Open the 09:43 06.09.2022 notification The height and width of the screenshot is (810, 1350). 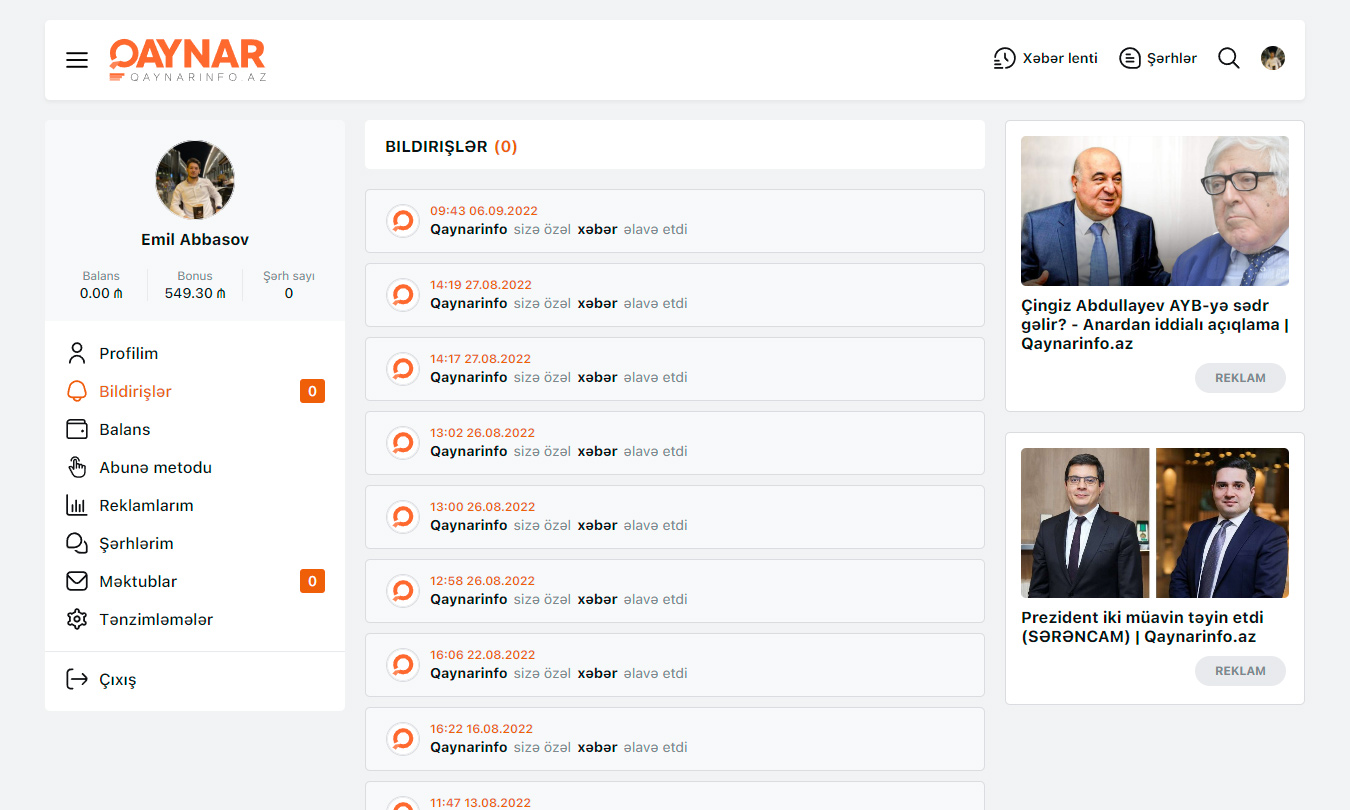coord(674,221)
